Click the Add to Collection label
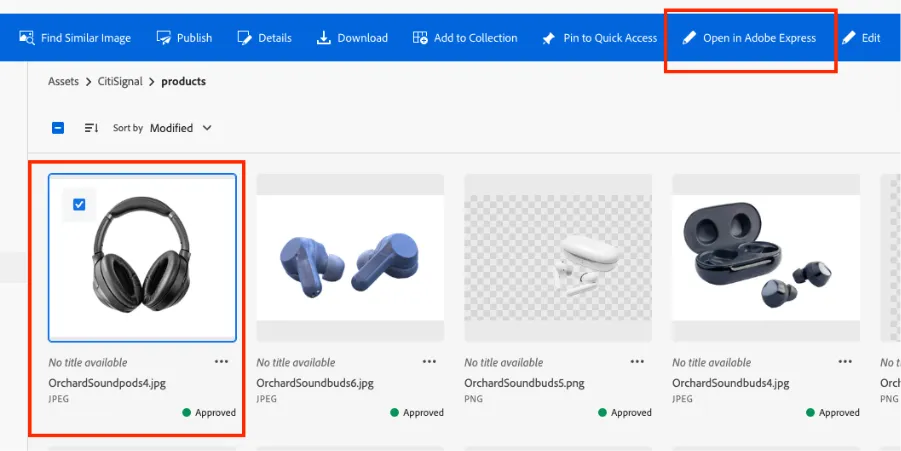Screen dimensions: 901x451 476,38
